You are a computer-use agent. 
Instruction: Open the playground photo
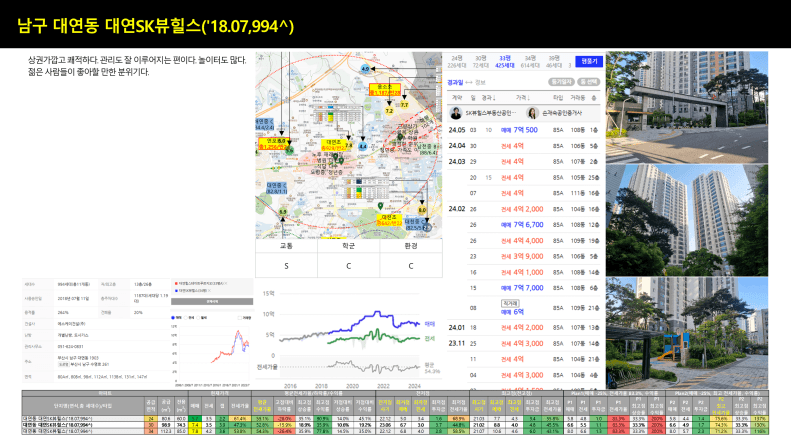point(687,332)
